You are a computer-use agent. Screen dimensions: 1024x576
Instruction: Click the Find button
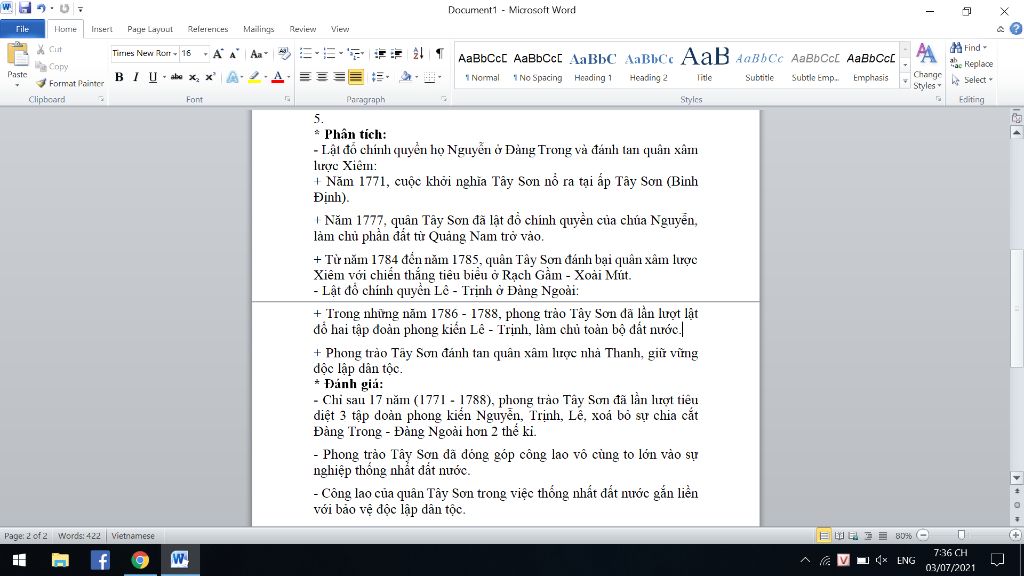[968, 48]
